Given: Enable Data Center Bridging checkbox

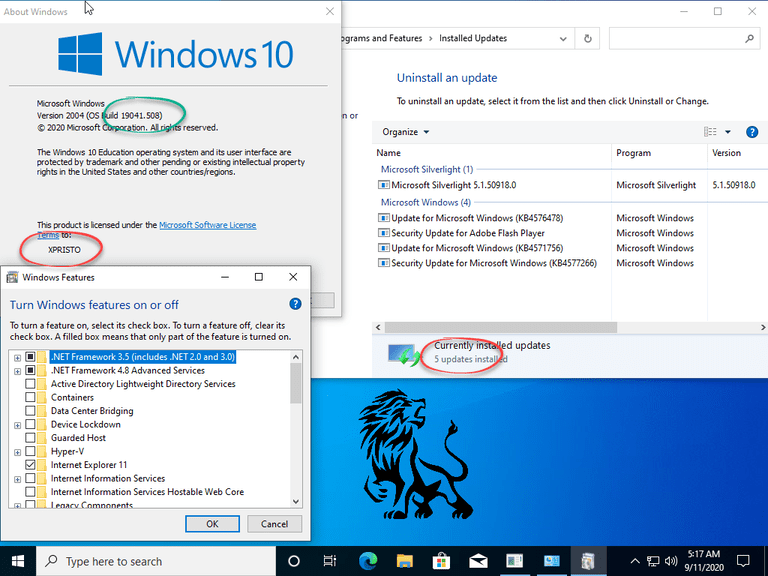Looking at the screenshot, I should [30, 410].
